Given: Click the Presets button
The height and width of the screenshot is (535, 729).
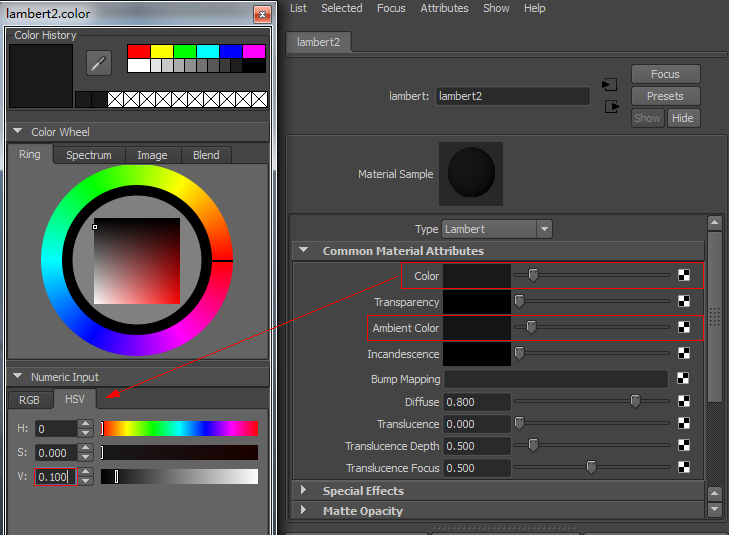Looking at the screenshot, I should [x=665, y=96].
